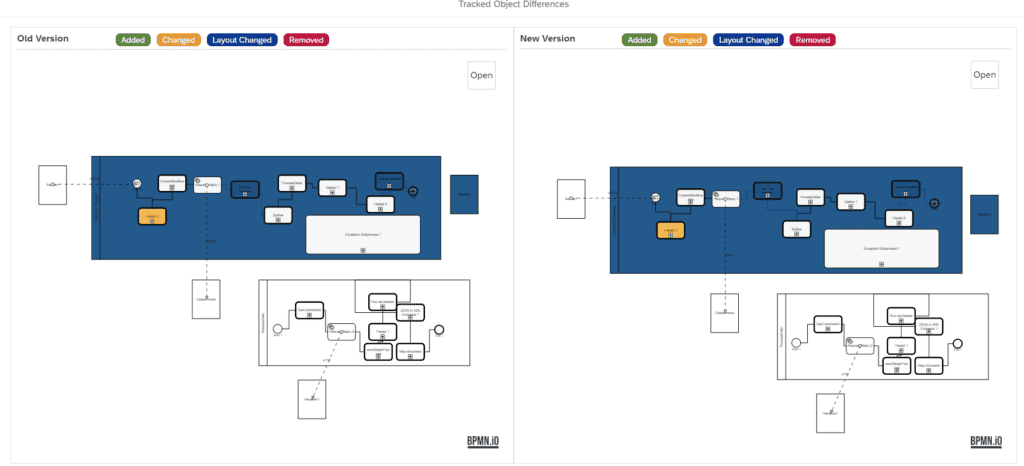Screen dimensions: 1024x466
Task: Select Parallel 2 task in Old Version
Action: 381,204
